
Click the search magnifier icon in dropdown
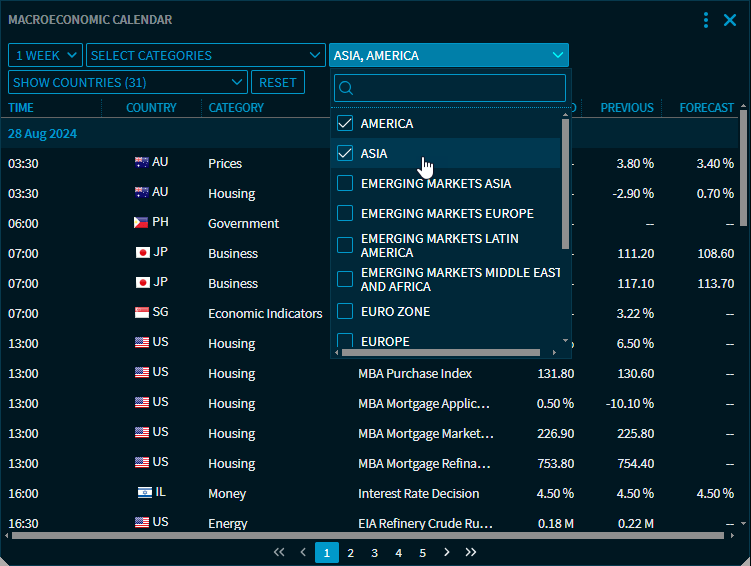tap(346, 88)
